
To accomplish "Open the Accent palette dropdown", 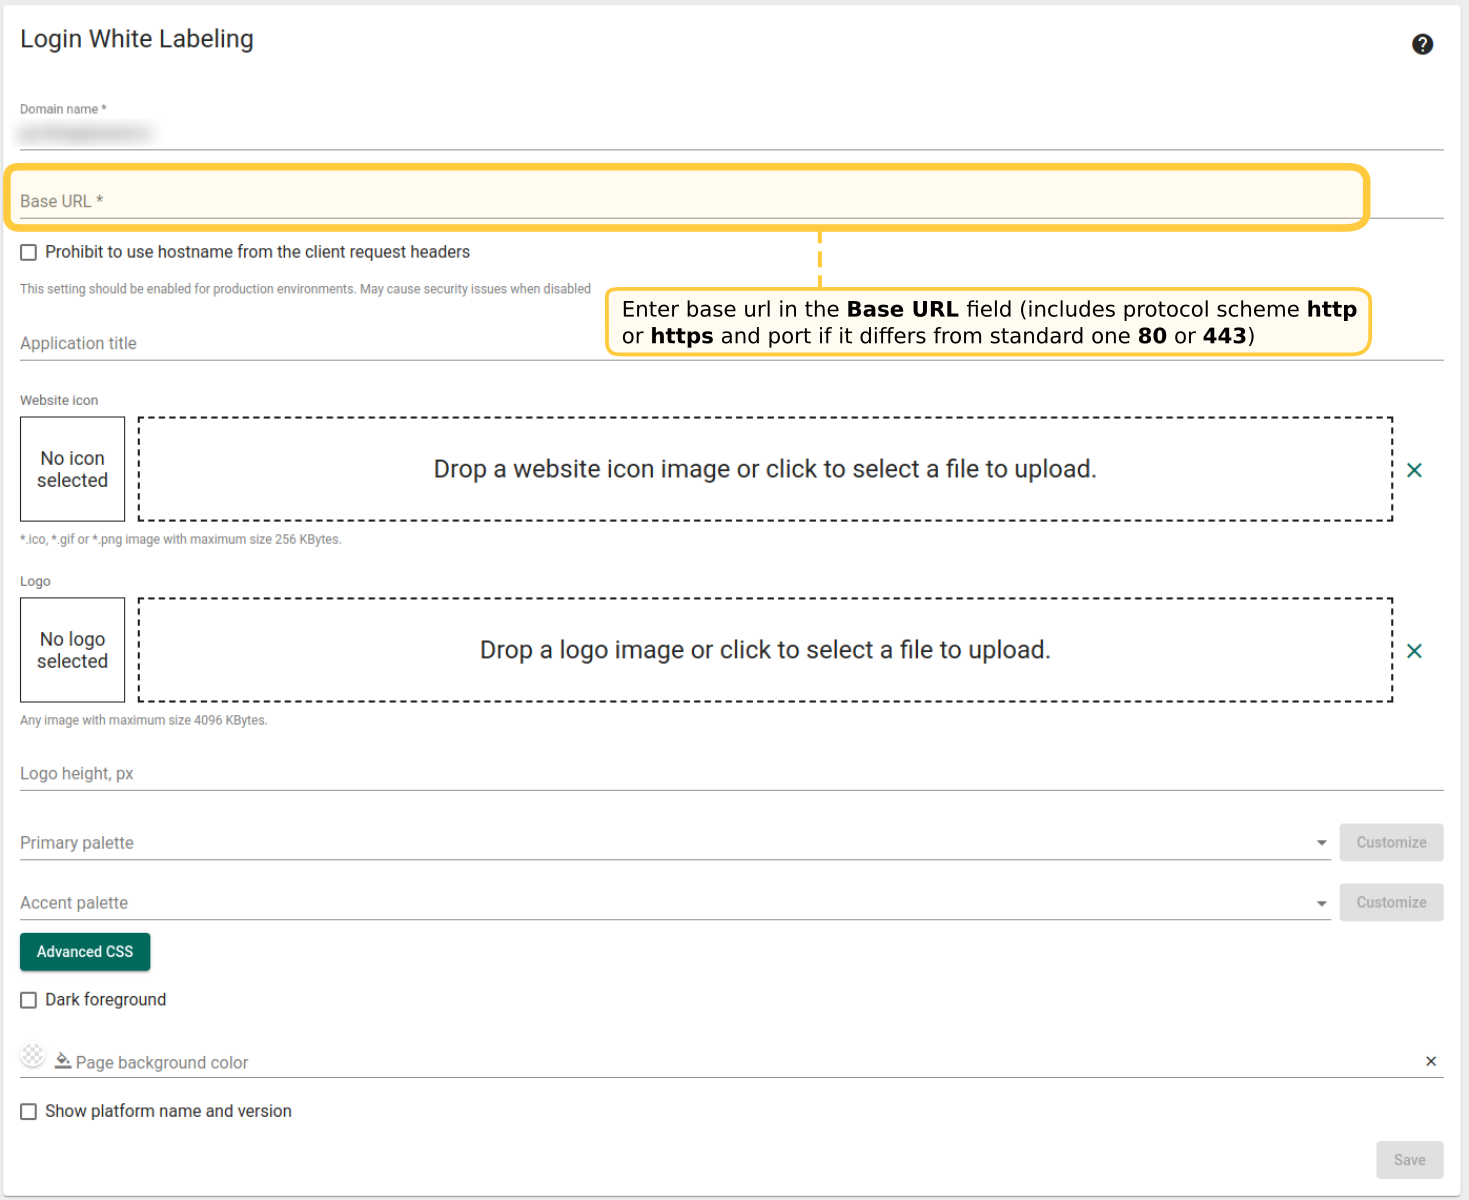I will [x=1321, y=903].
